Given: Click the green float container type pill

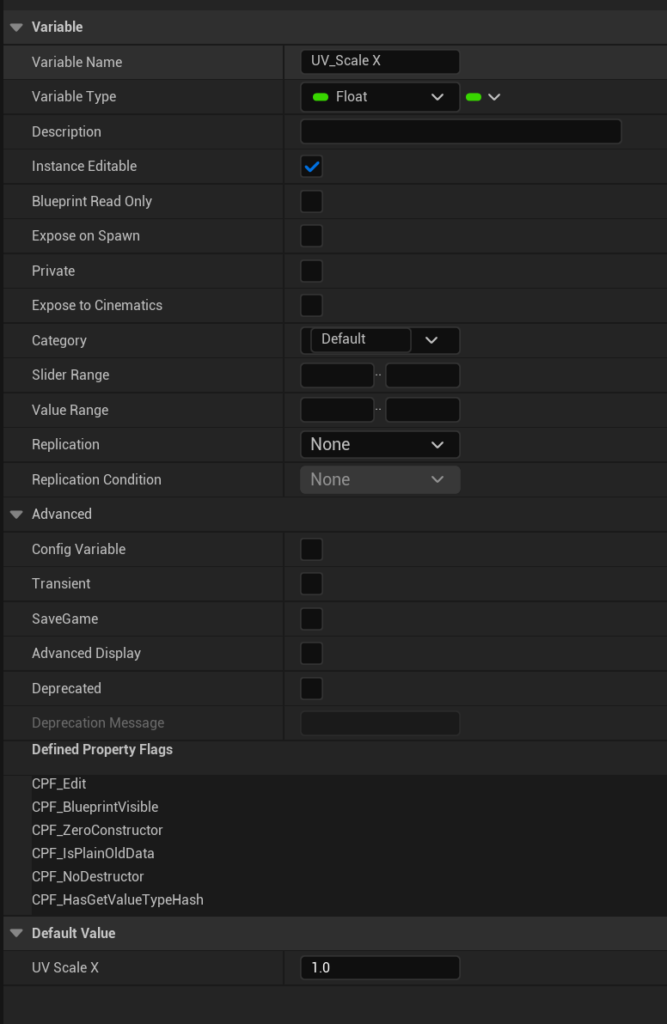Looking at the screenshot, I should 474,97.
